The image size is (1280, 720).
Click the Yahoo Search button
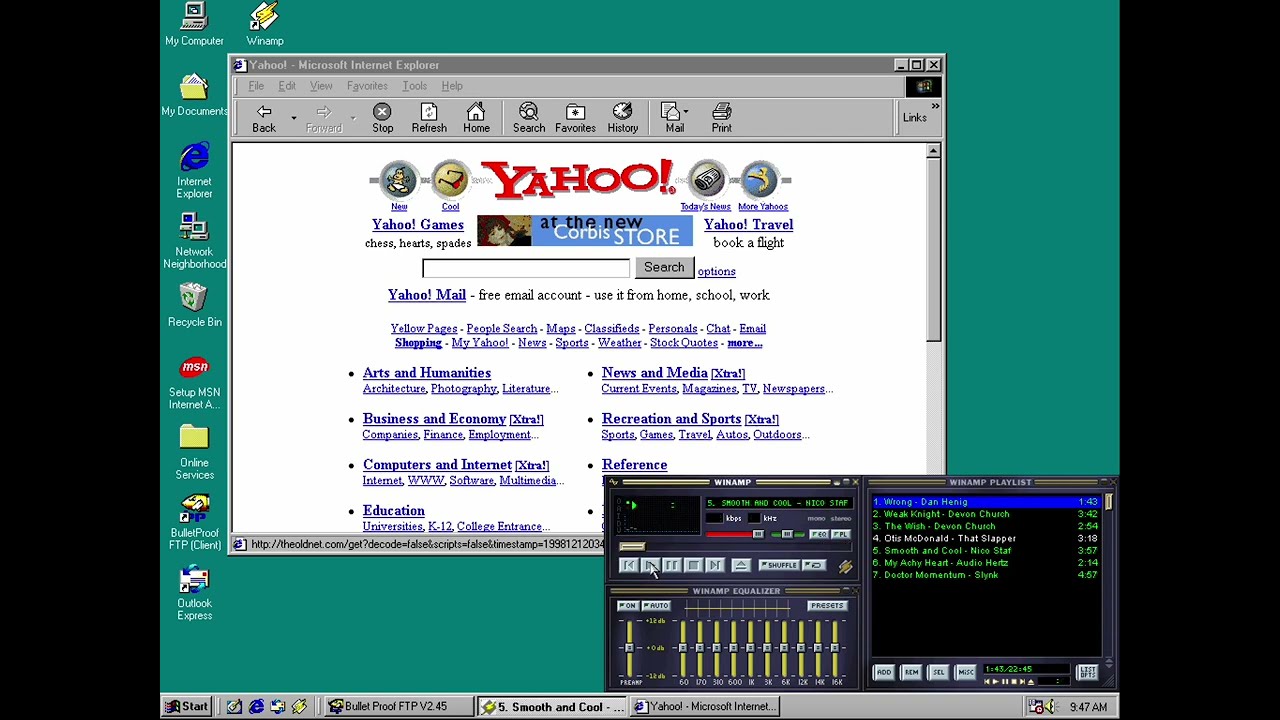tap(664, 268)
